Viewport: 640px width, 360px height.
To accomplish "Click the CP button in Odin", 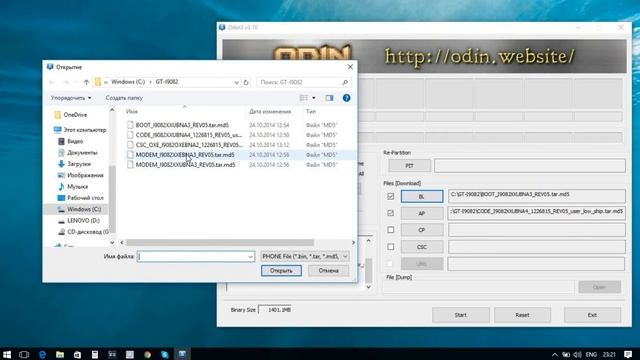I will 422,230.
